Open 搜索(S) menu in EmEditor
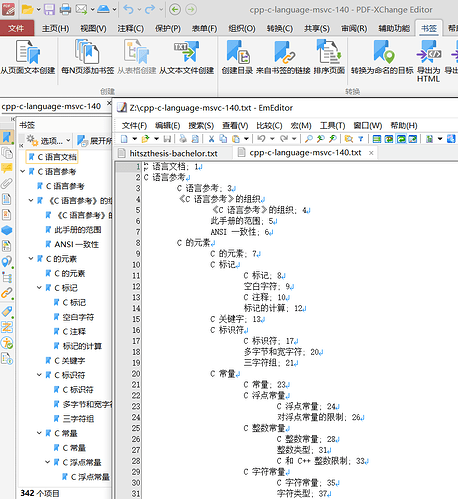 pyautogui.click(x=201, y=126)
